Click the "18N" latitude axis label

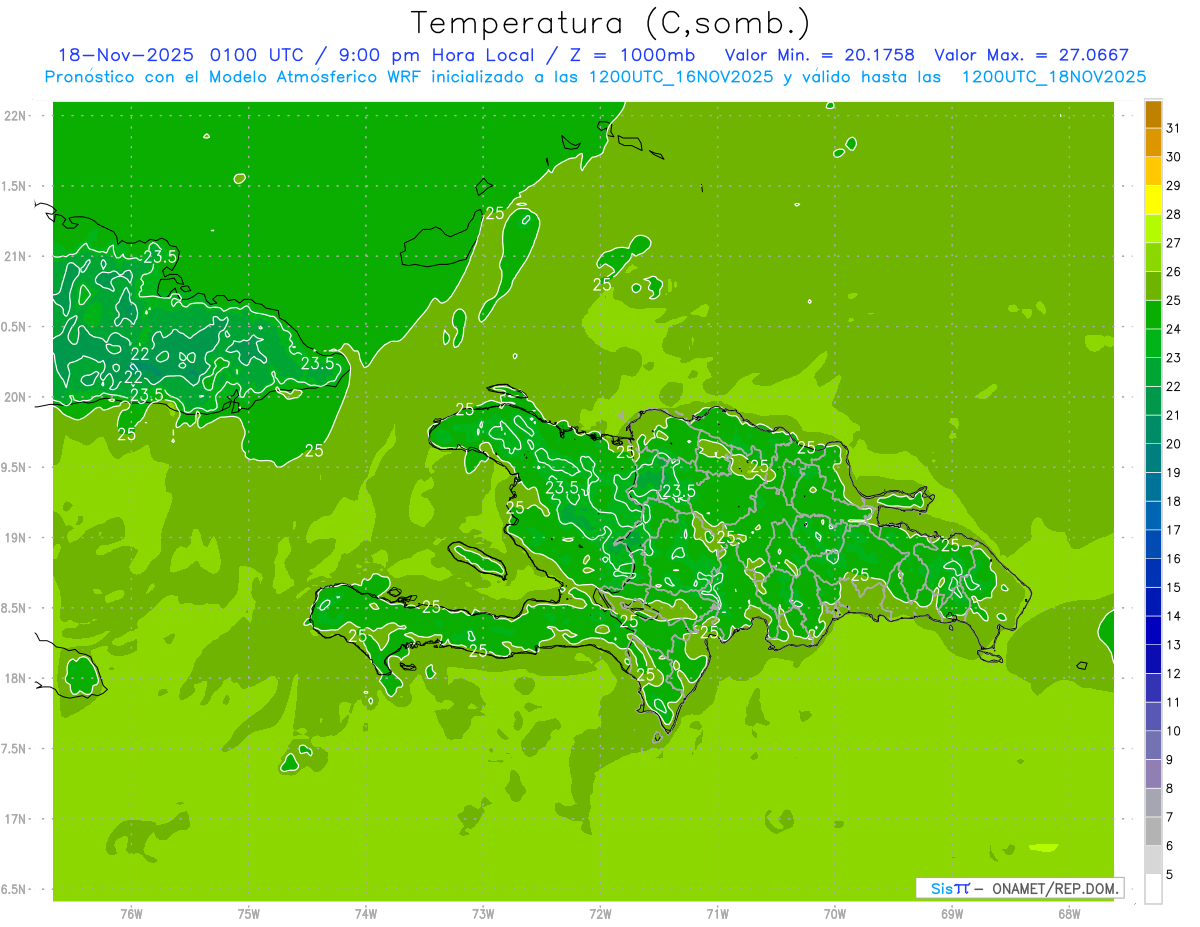pyautogui.click(x=17, y=679)
